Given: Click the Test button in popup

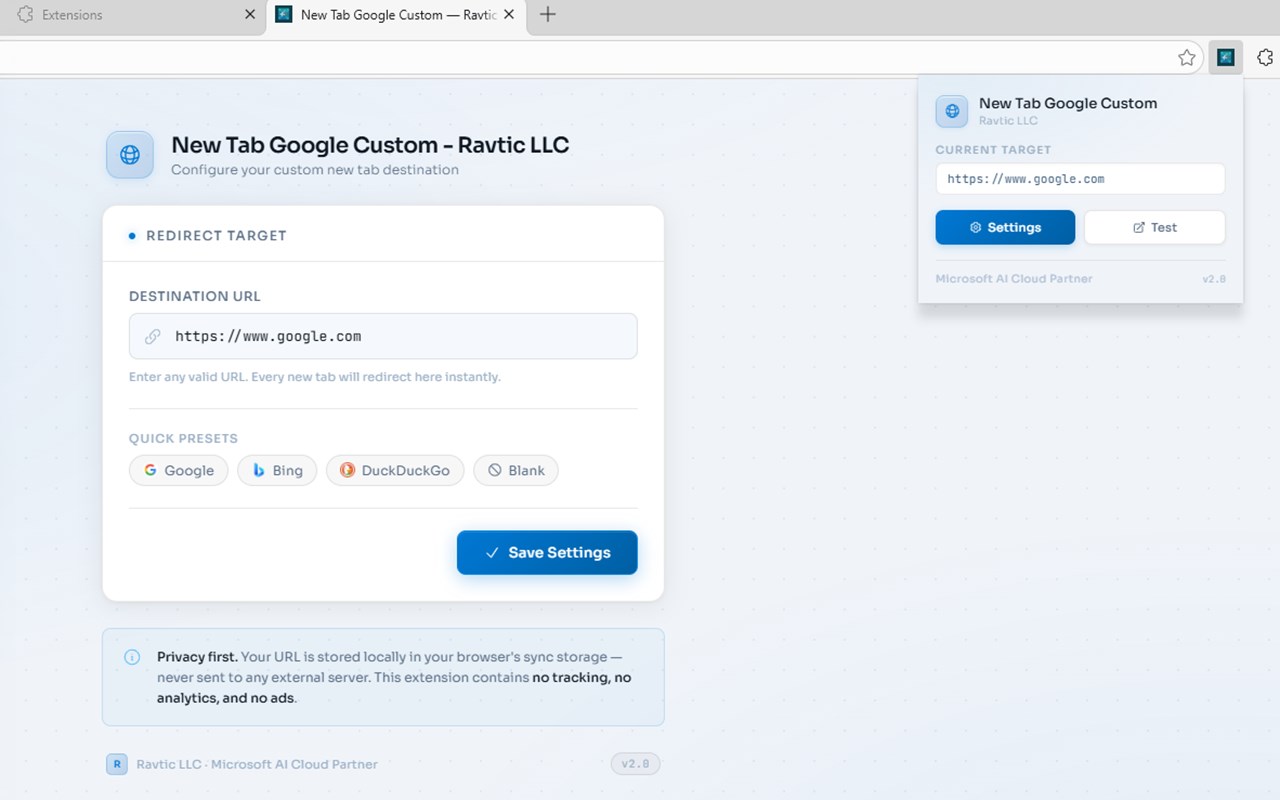Looking at the screenshot, I should (x=1154, y=227).
